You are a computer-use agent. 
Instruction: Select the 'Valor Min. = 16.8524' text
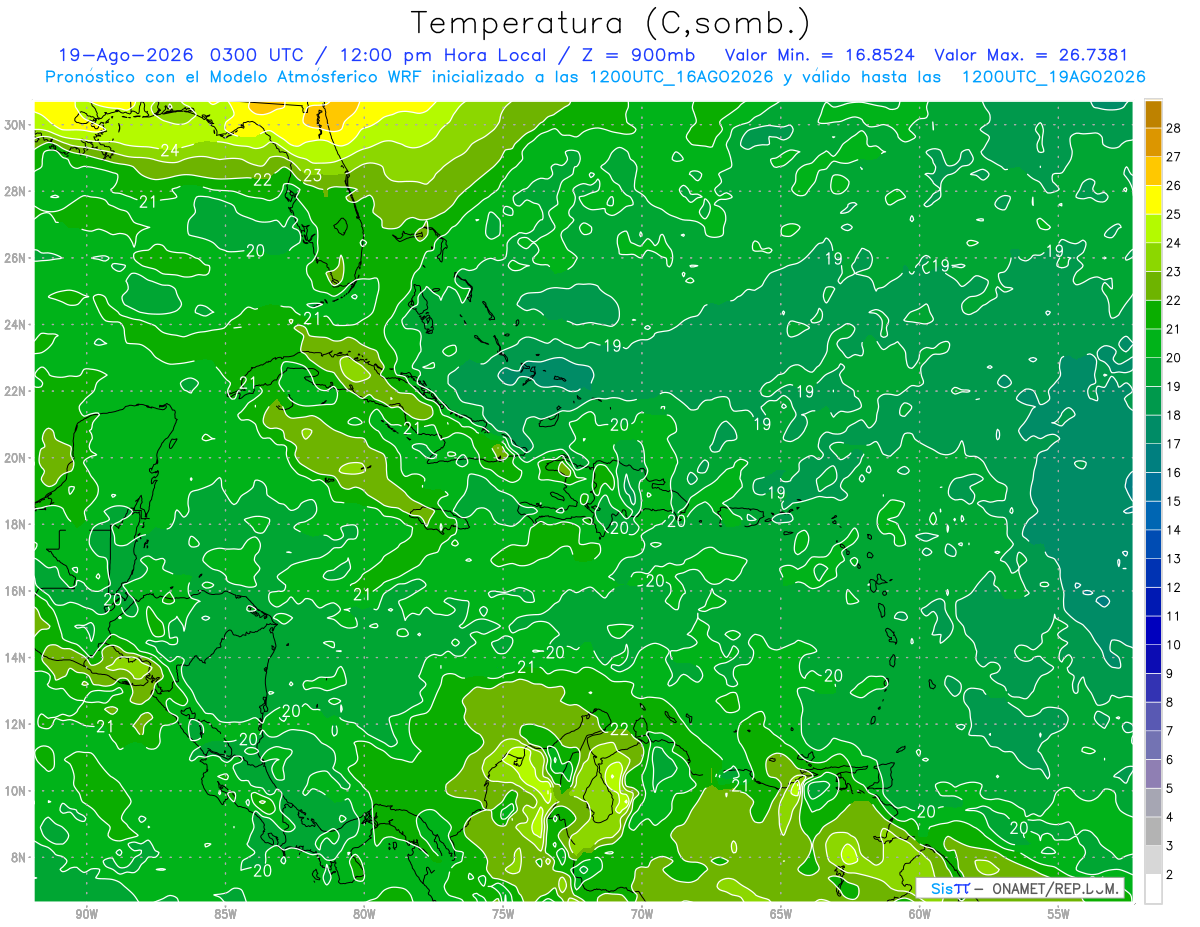(820, 55)
